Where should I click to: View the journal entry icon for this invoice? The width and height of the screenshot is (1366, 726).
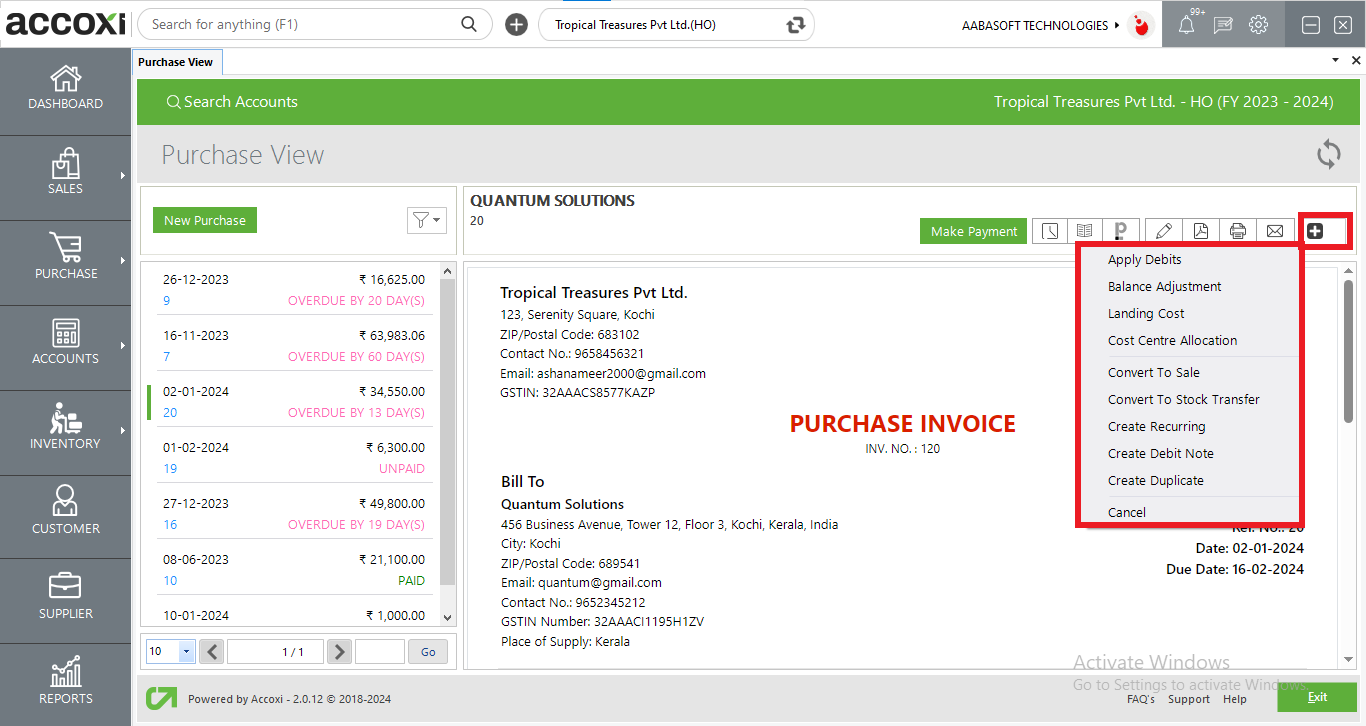1086,230
